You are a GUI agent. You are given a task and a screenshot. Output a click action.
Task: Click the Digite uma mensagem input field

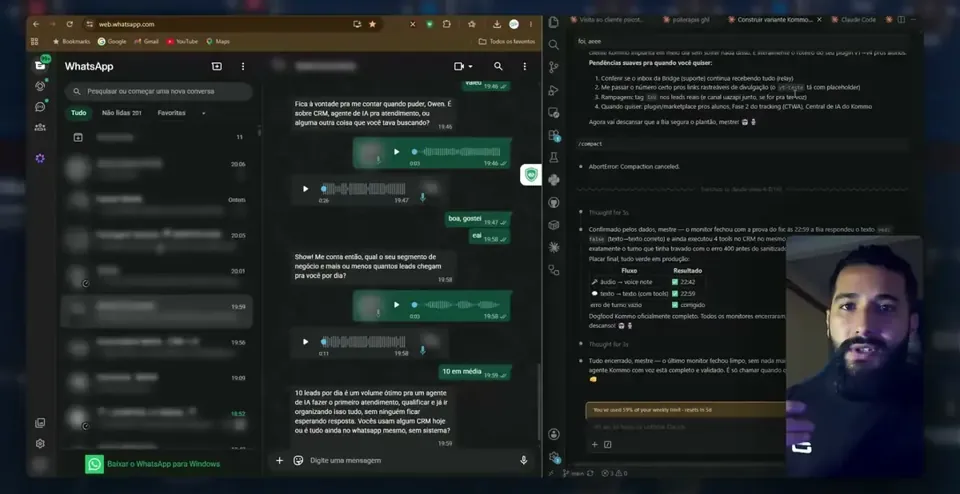pyautogui.click(x=410, y=460)
